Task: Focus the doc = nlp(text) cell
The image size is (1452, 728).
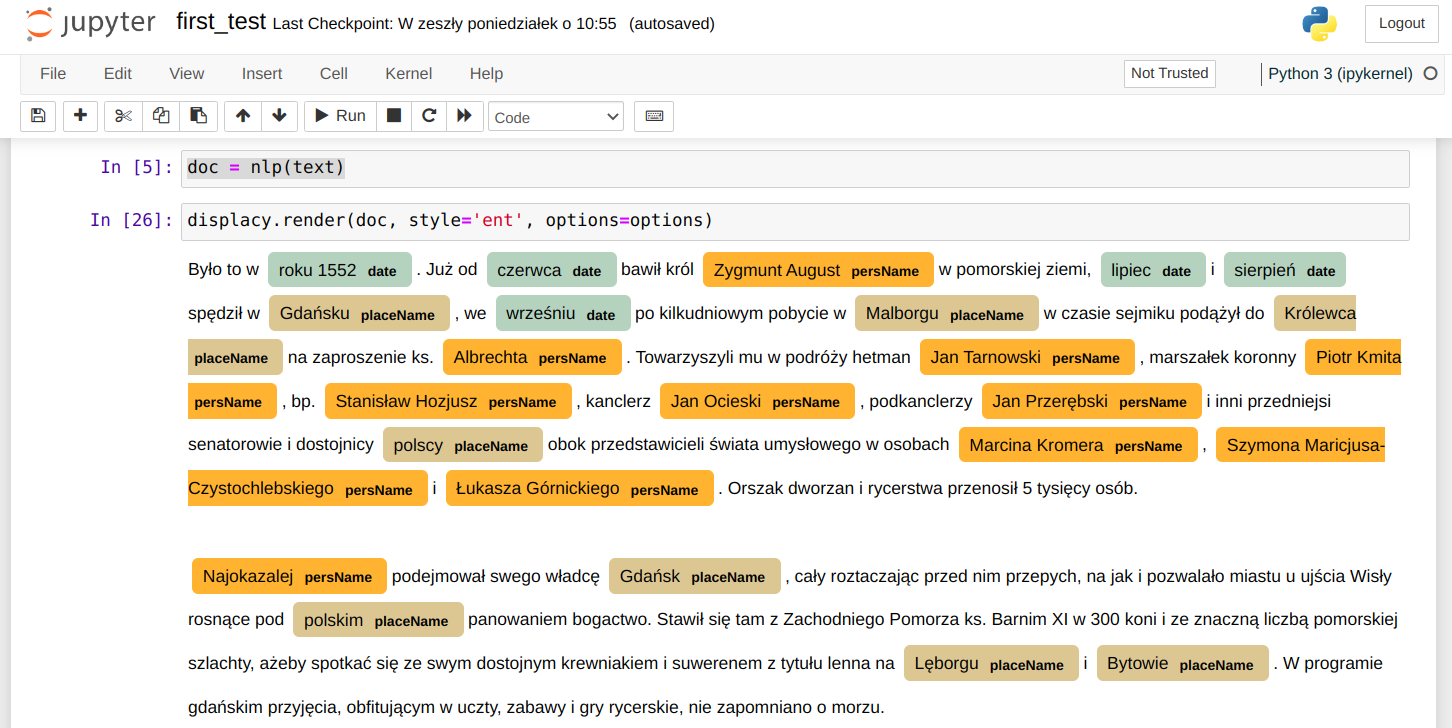Action: tap(795, 168)
